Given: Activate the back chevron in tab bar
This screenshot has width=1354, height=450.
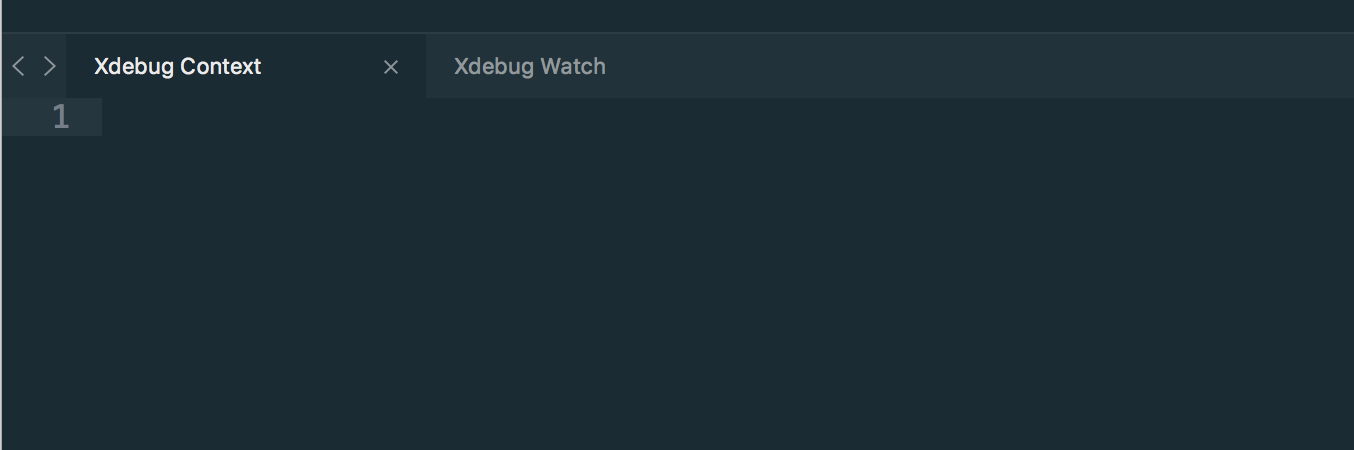Looking at the screenshot, I should (x=18, y=67).
